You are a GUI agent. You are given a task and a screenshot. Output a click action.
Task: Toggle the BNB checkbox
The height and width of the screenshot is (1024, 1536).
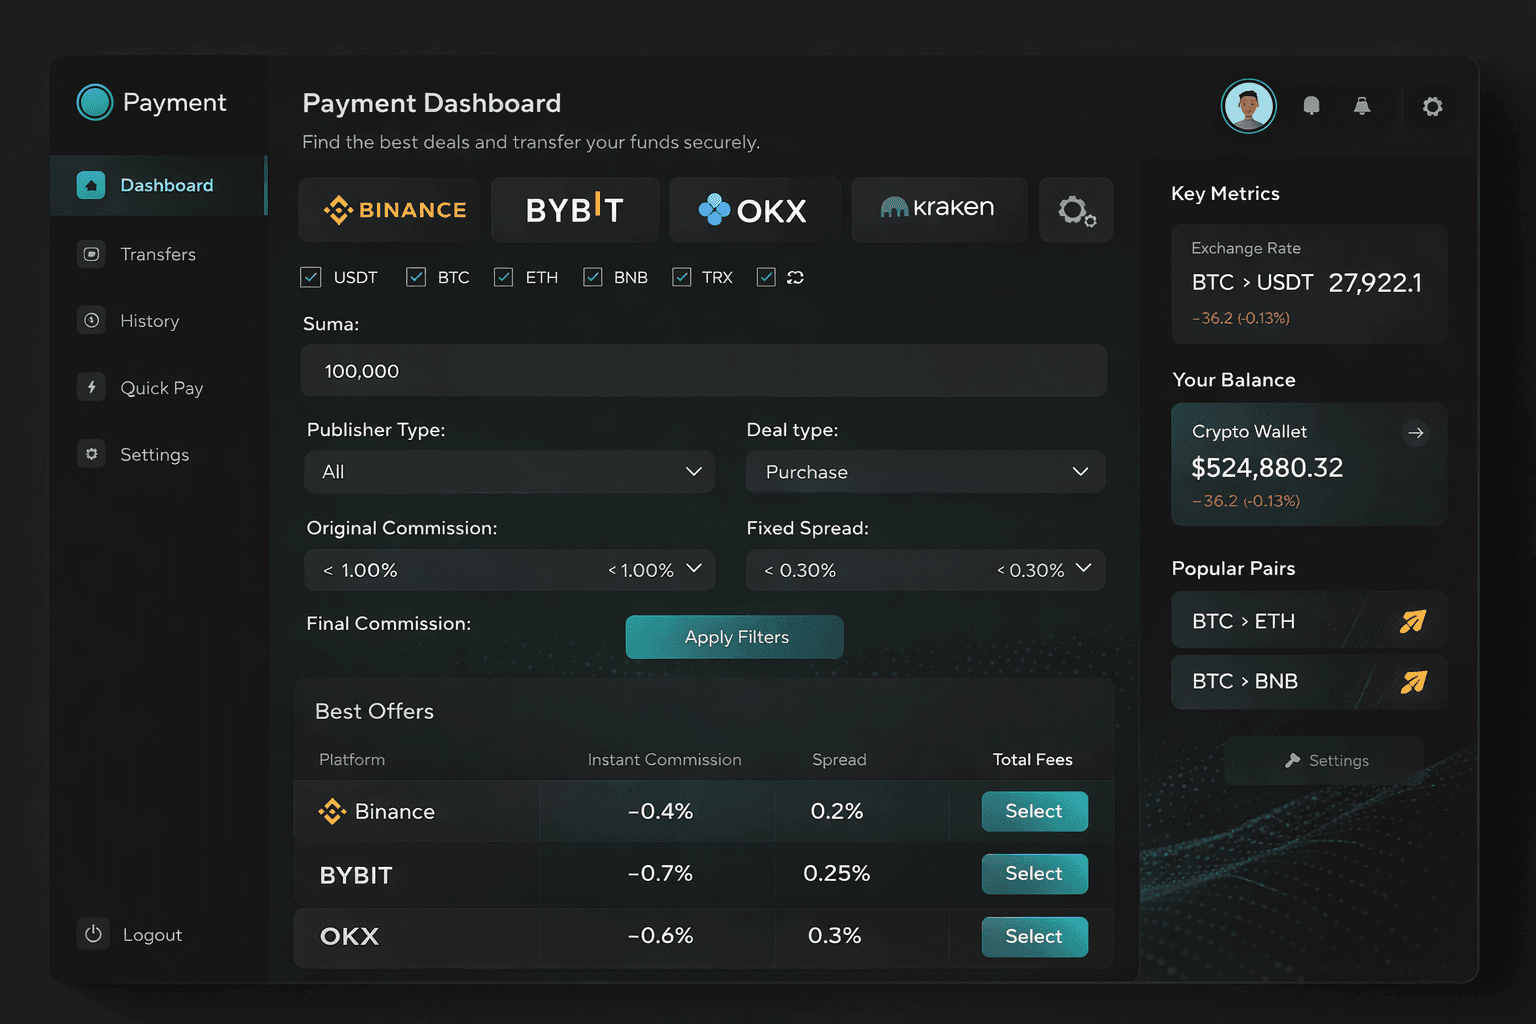click(593, 277)
